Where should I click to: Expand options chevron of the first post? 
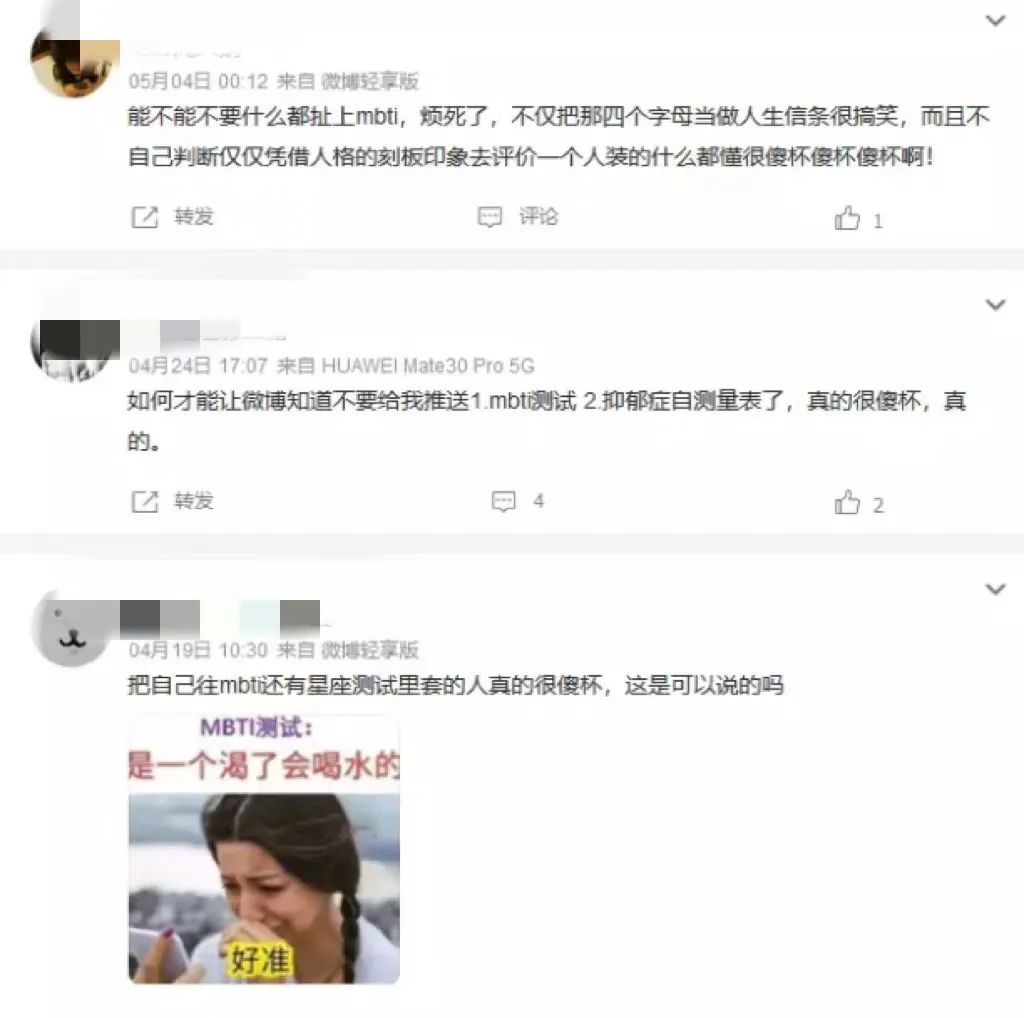(x=995, y=20)
